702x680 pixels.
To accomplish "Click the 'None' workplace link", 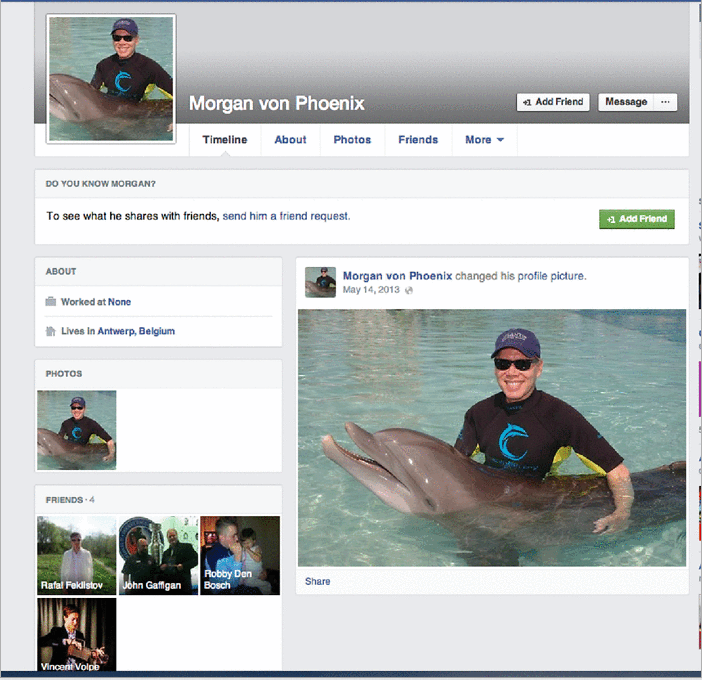I will coord(120,302).
